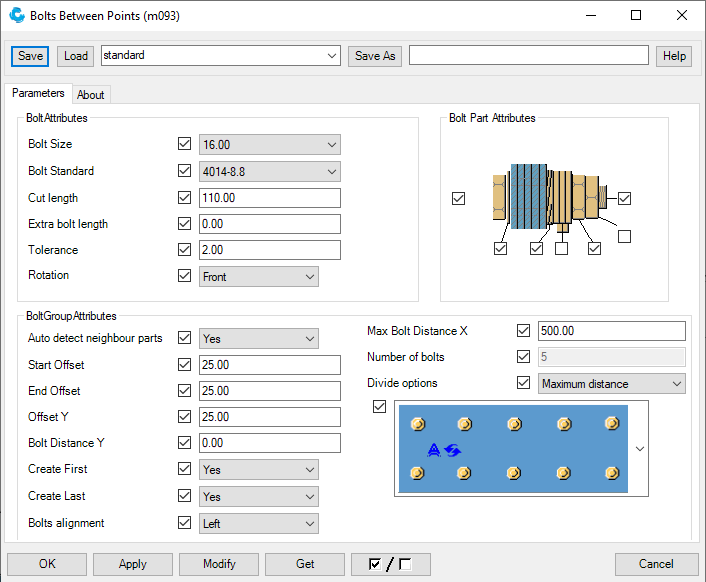Click the Load button

coord(76,56)
